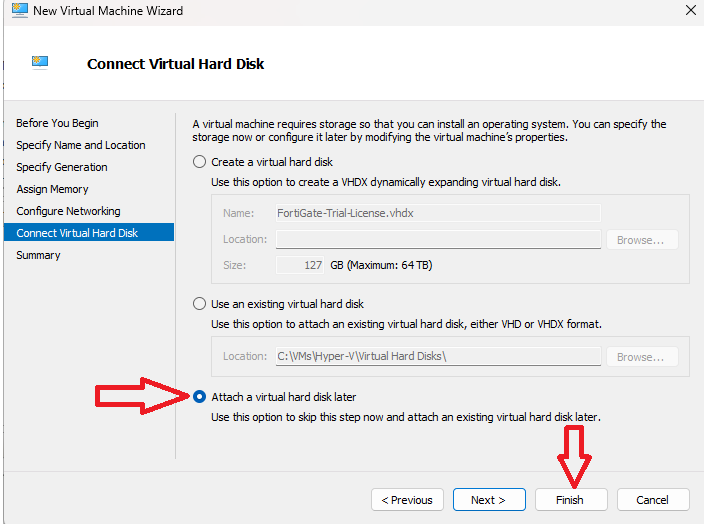Click the wizard icon in the title bar
705x524 pixels.
click(x=17, y=11)
